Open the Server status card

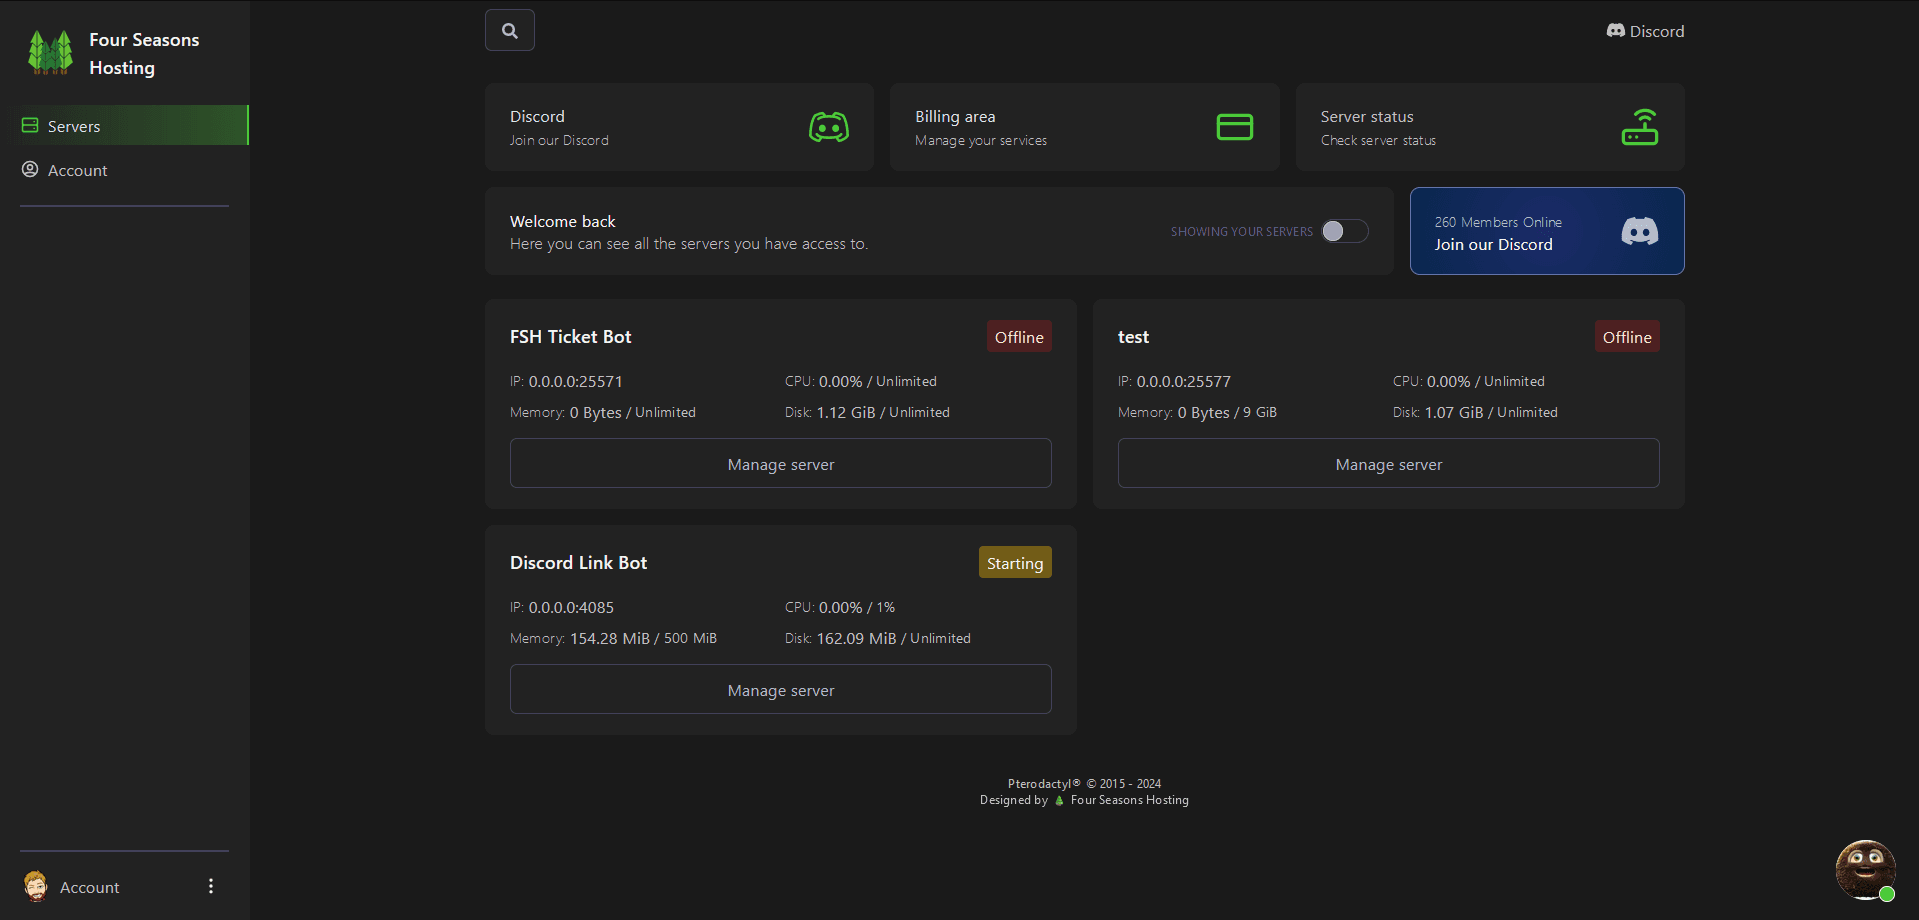click(x=1490, y=127)
